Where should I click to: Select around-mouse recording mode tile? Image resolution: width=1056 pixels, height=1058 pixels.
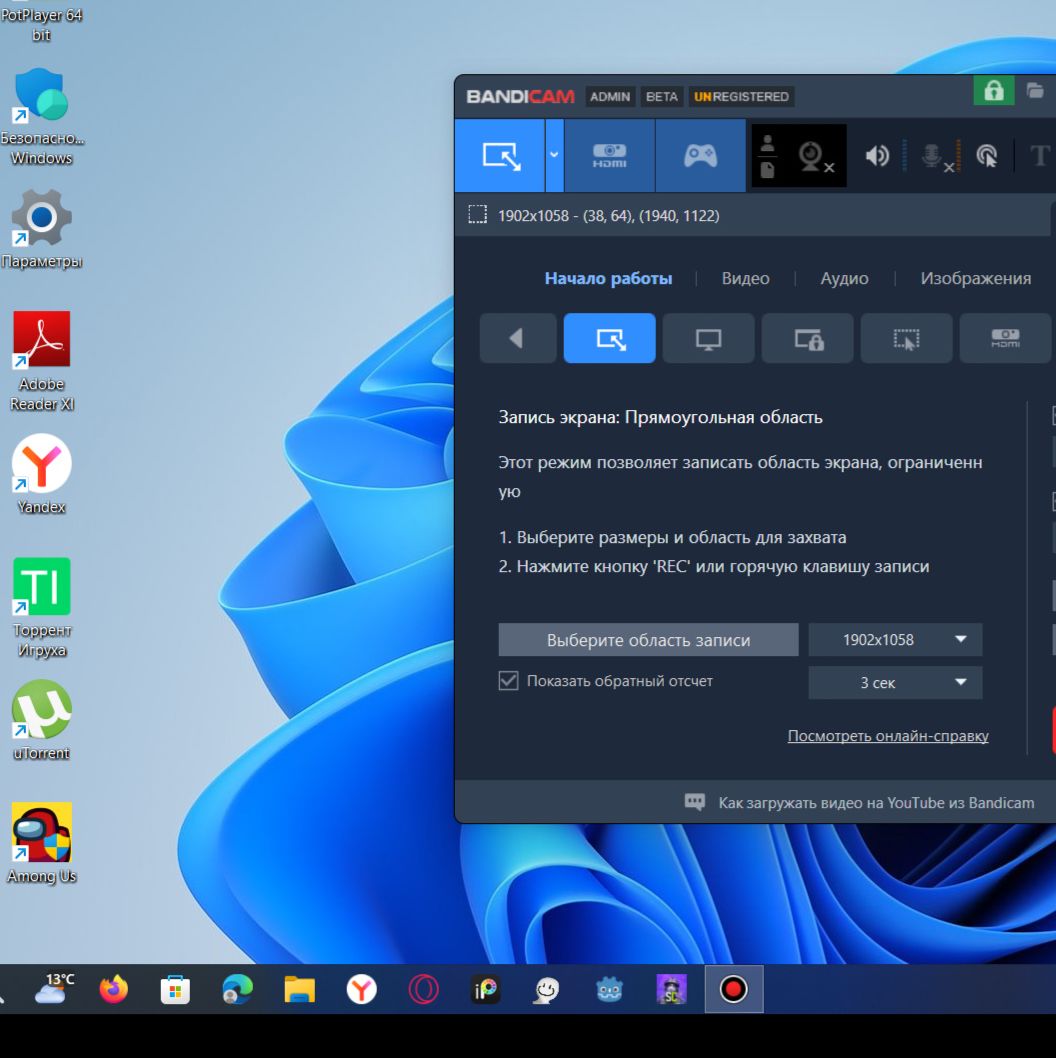tap(906, 338)
